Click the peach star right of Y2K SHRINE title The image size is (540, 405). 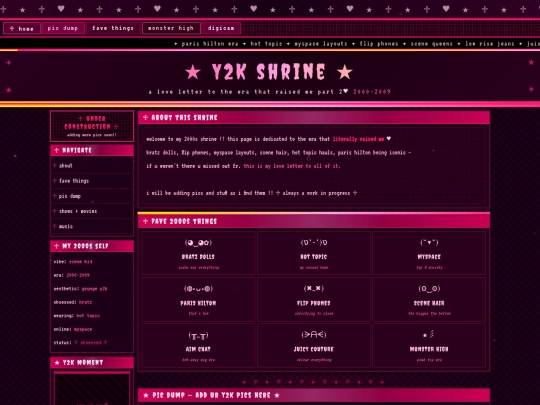coord(345,72)
